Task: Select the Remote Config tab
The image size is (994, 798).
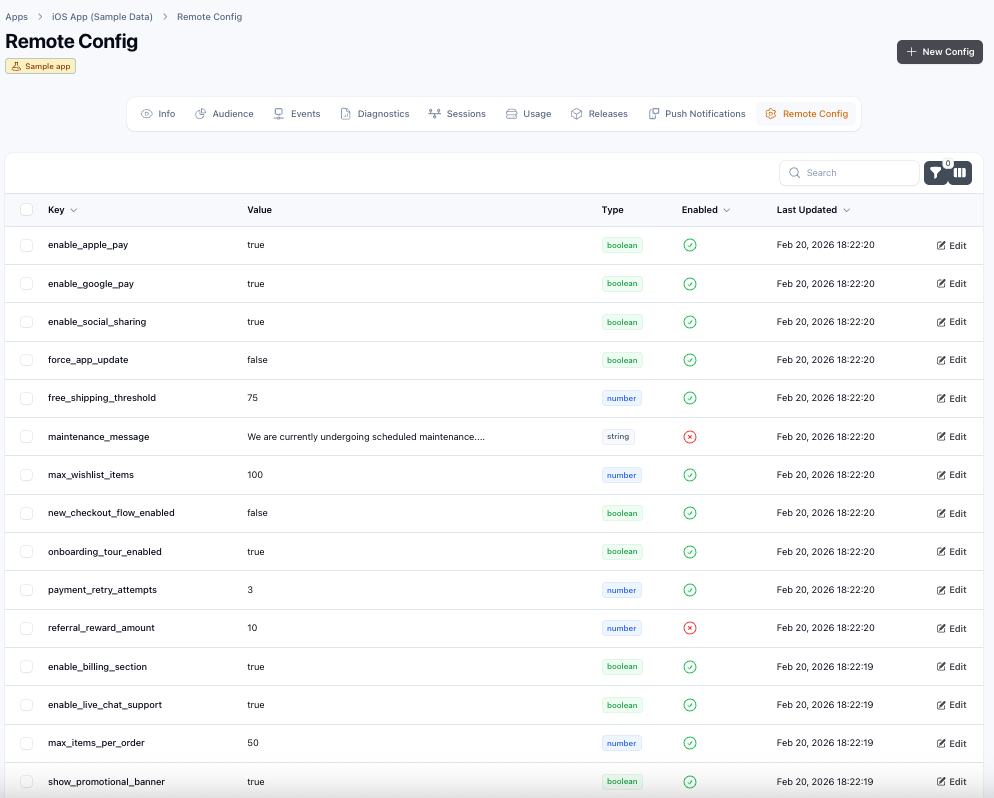Action: pos(806,113)
